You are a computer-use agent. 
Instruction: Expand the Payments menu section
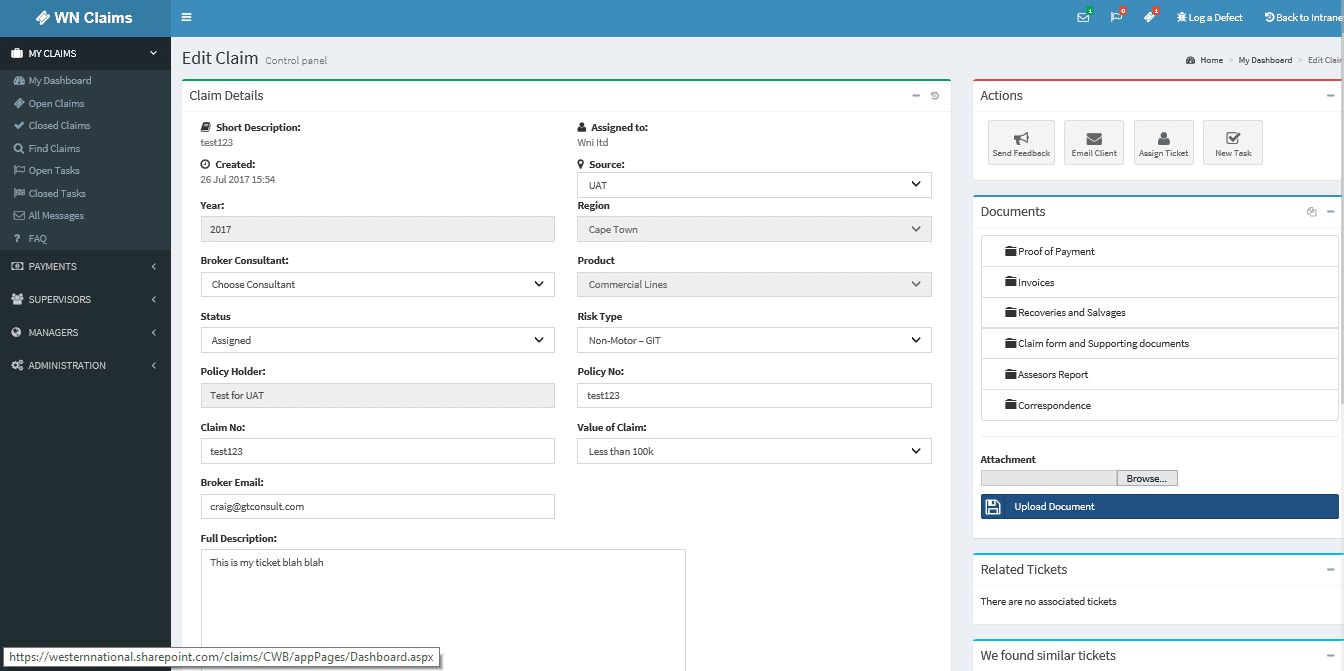pos(85,266)
